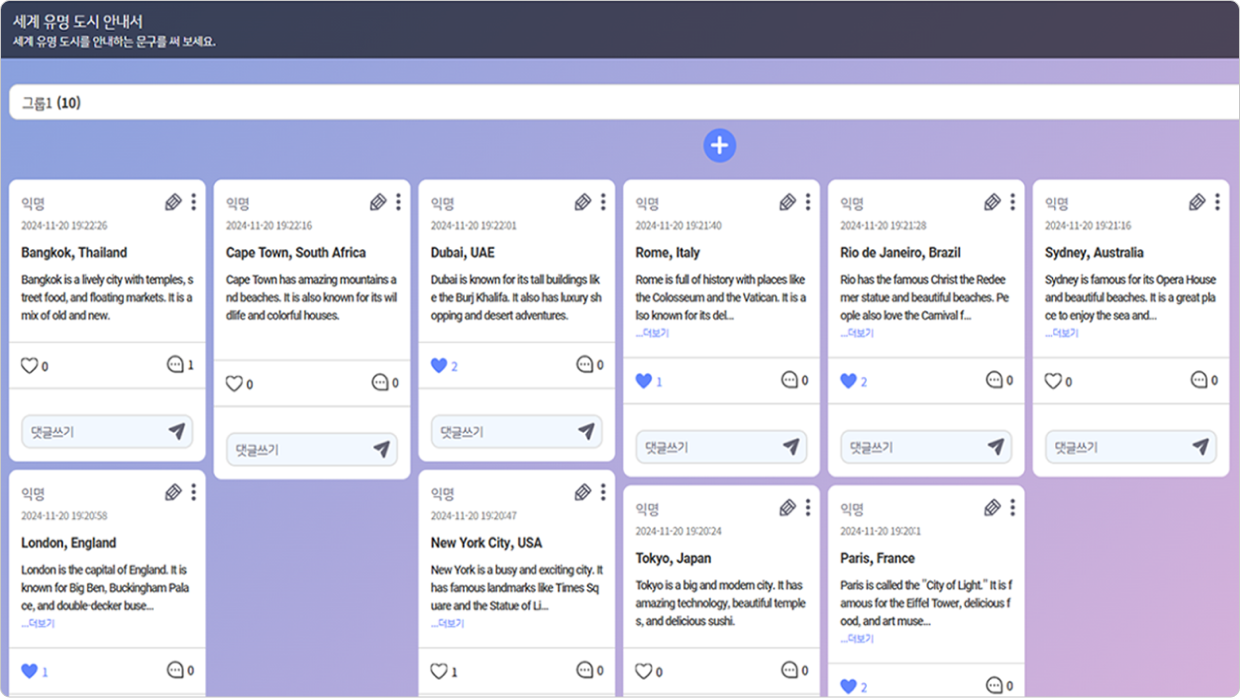This screenshot has width=1240, height=698.
Task: Show the three-dot menu on Sydney card
Action: tap(1217, 203)
